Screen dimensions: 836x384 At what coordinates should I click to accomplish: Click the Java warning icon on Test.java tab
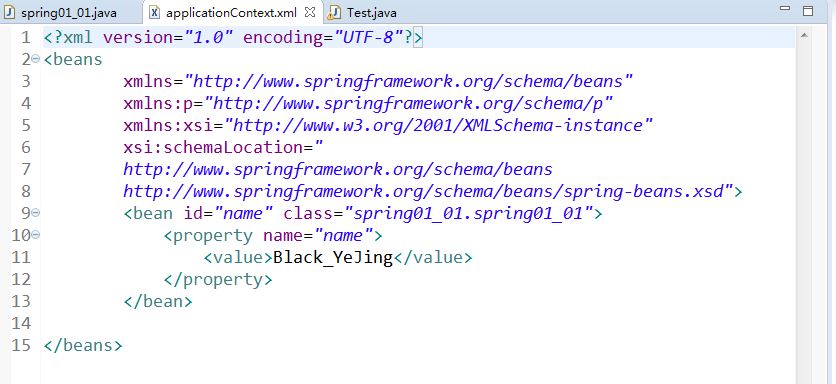(x=334, y=12)
